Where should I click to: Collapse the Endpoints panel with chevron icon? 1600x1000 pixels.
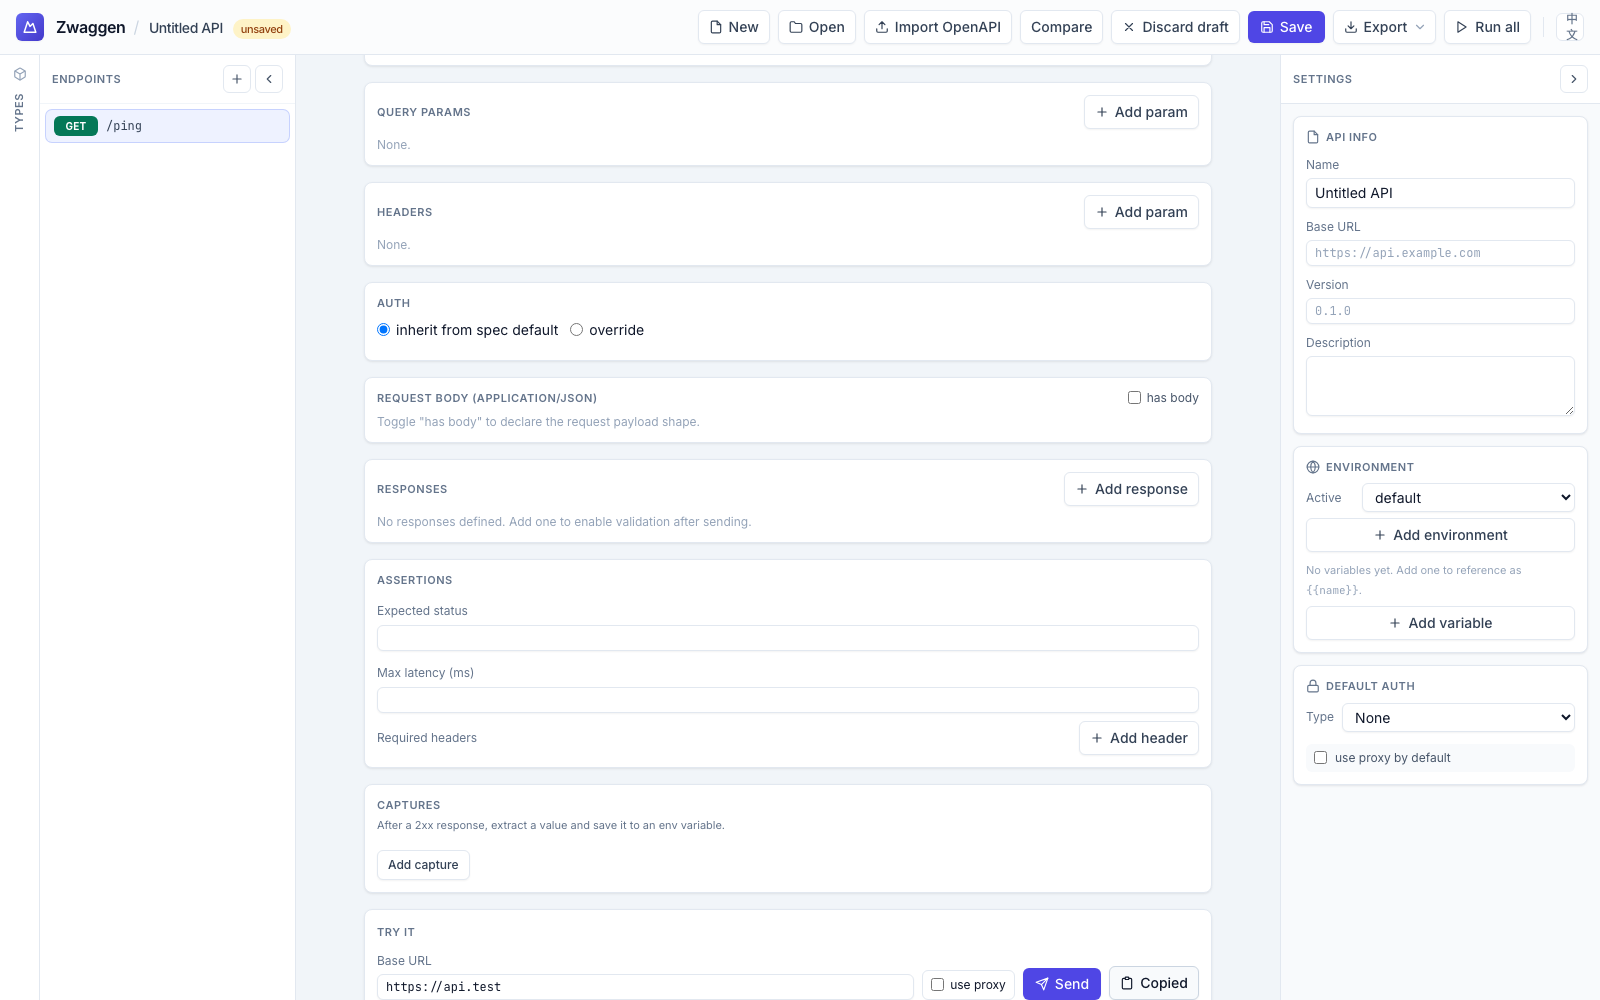tap(268, 79)
